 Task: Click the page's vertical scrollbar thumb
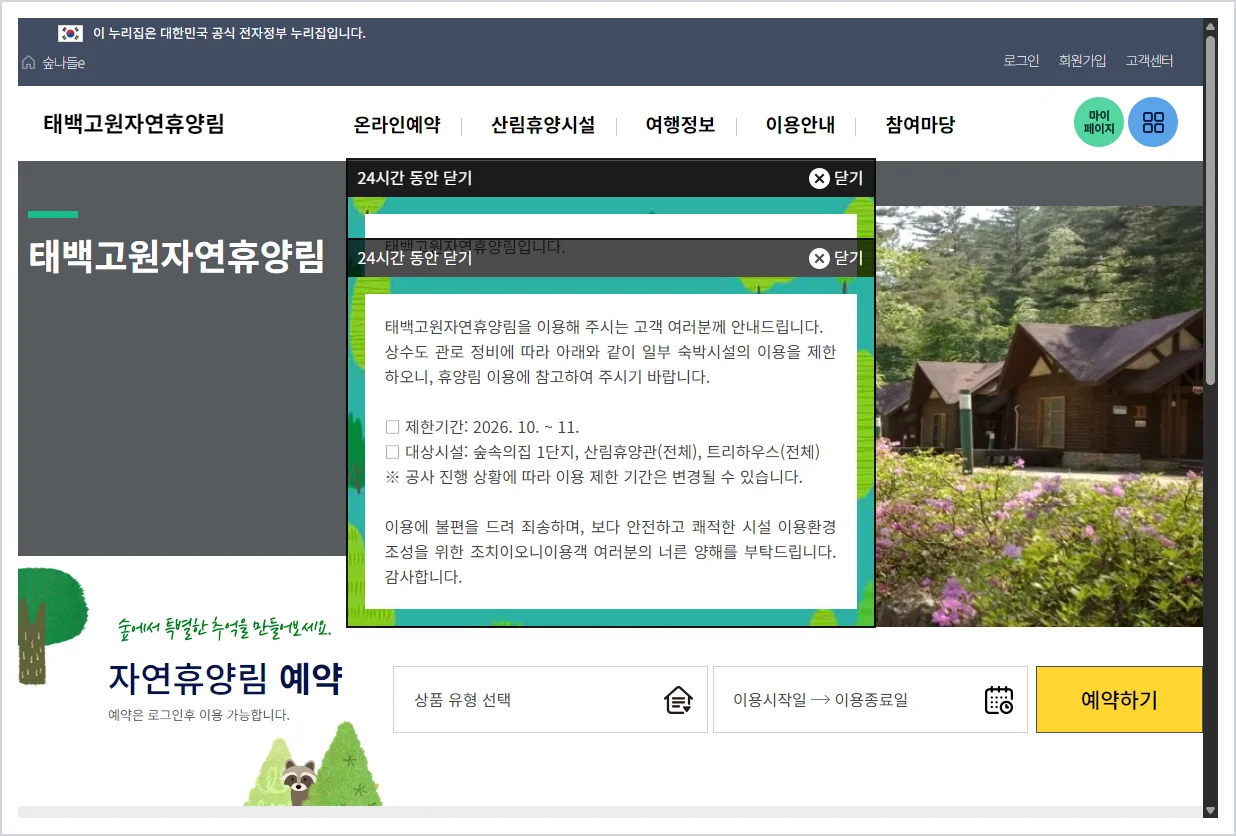coord(1210,210)
